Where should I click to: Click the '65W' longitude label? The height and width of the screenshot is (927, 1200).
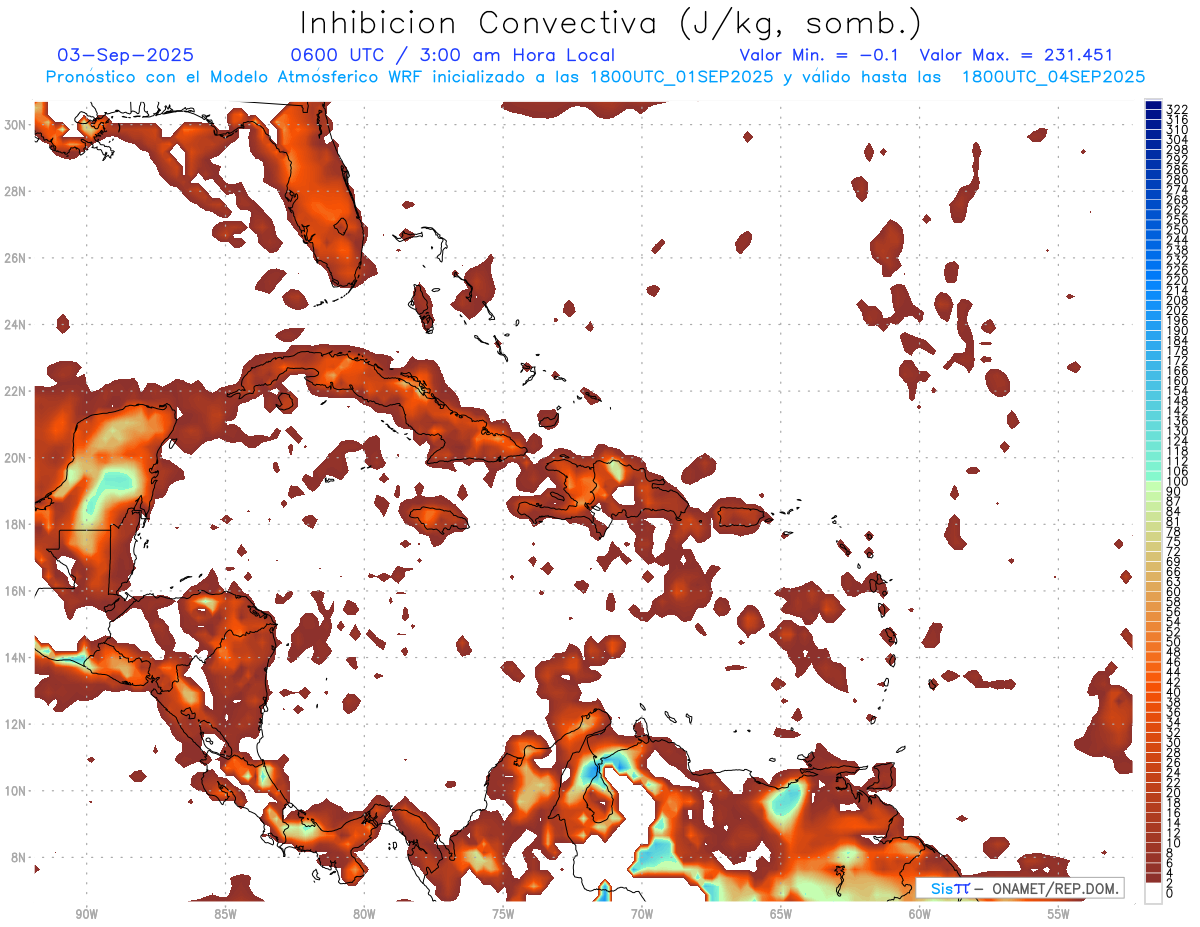781,914
